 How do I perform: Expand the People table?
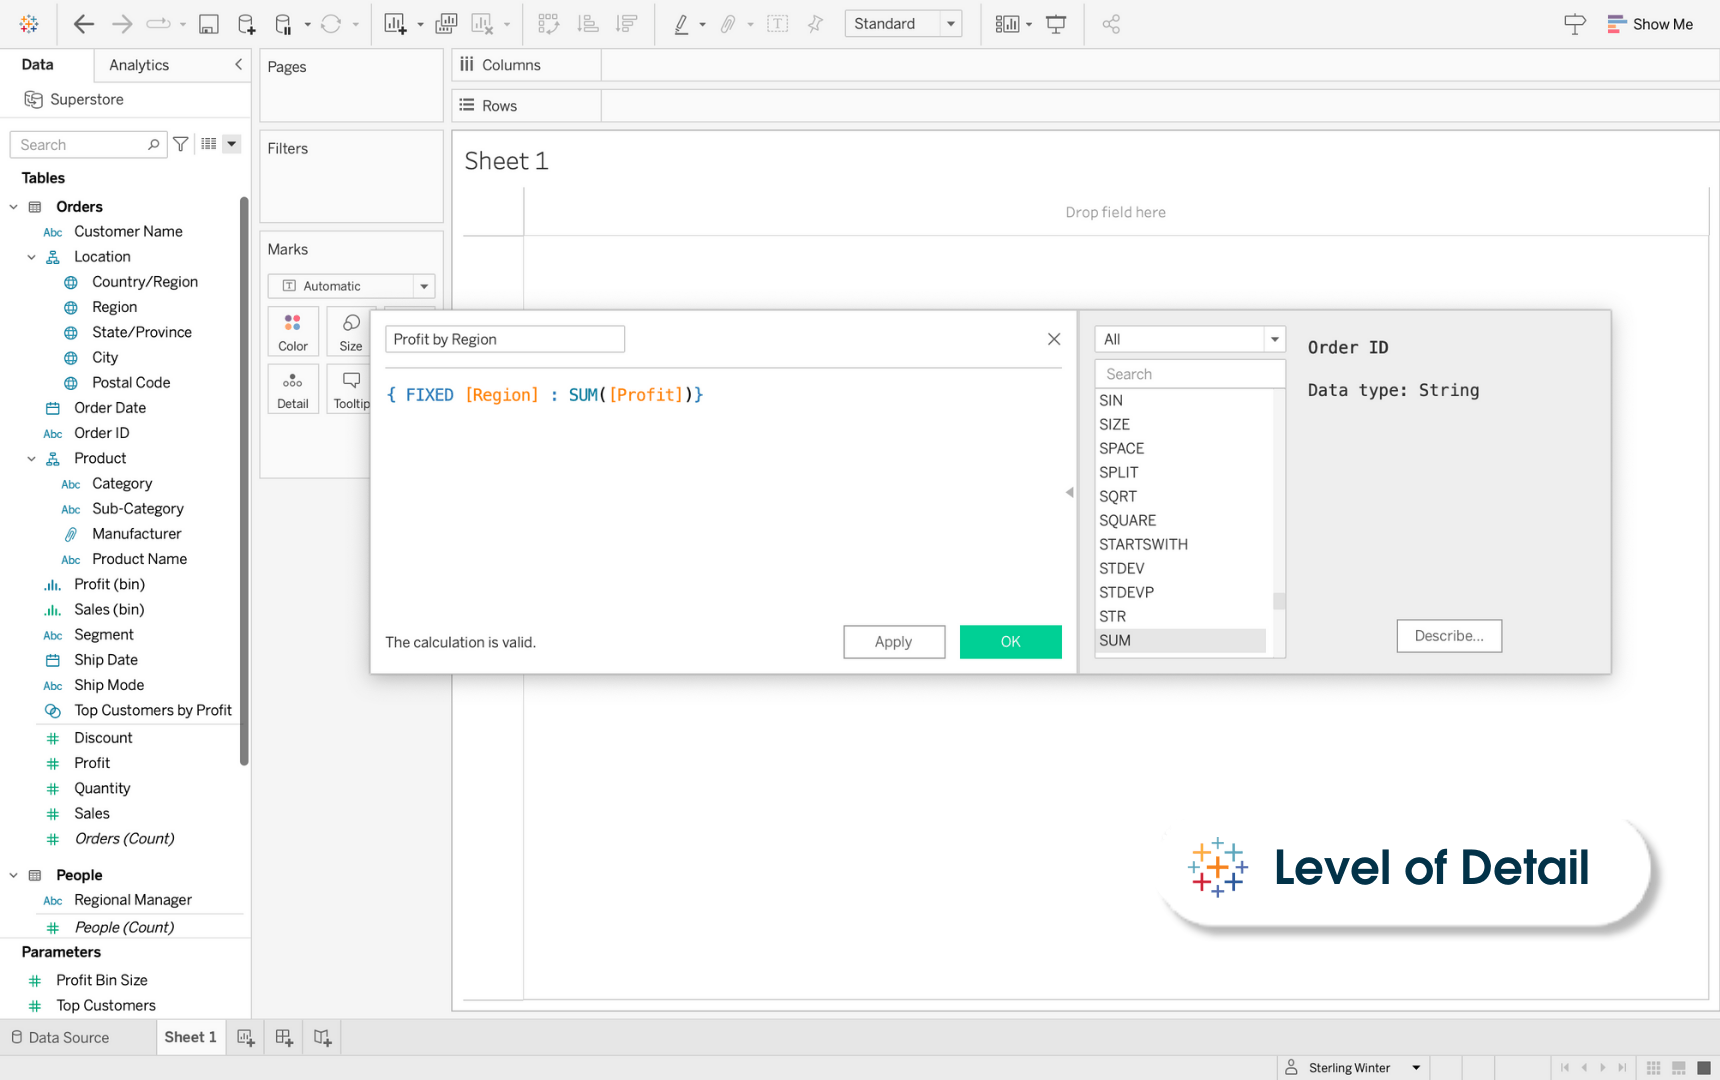point(14,875)
